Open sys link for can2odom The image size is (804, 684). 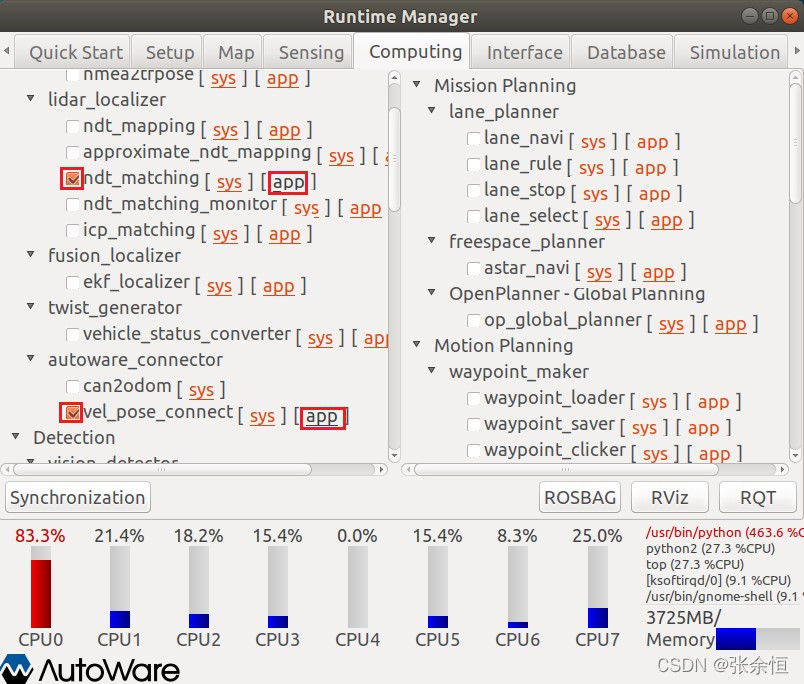tap(201, 391)
